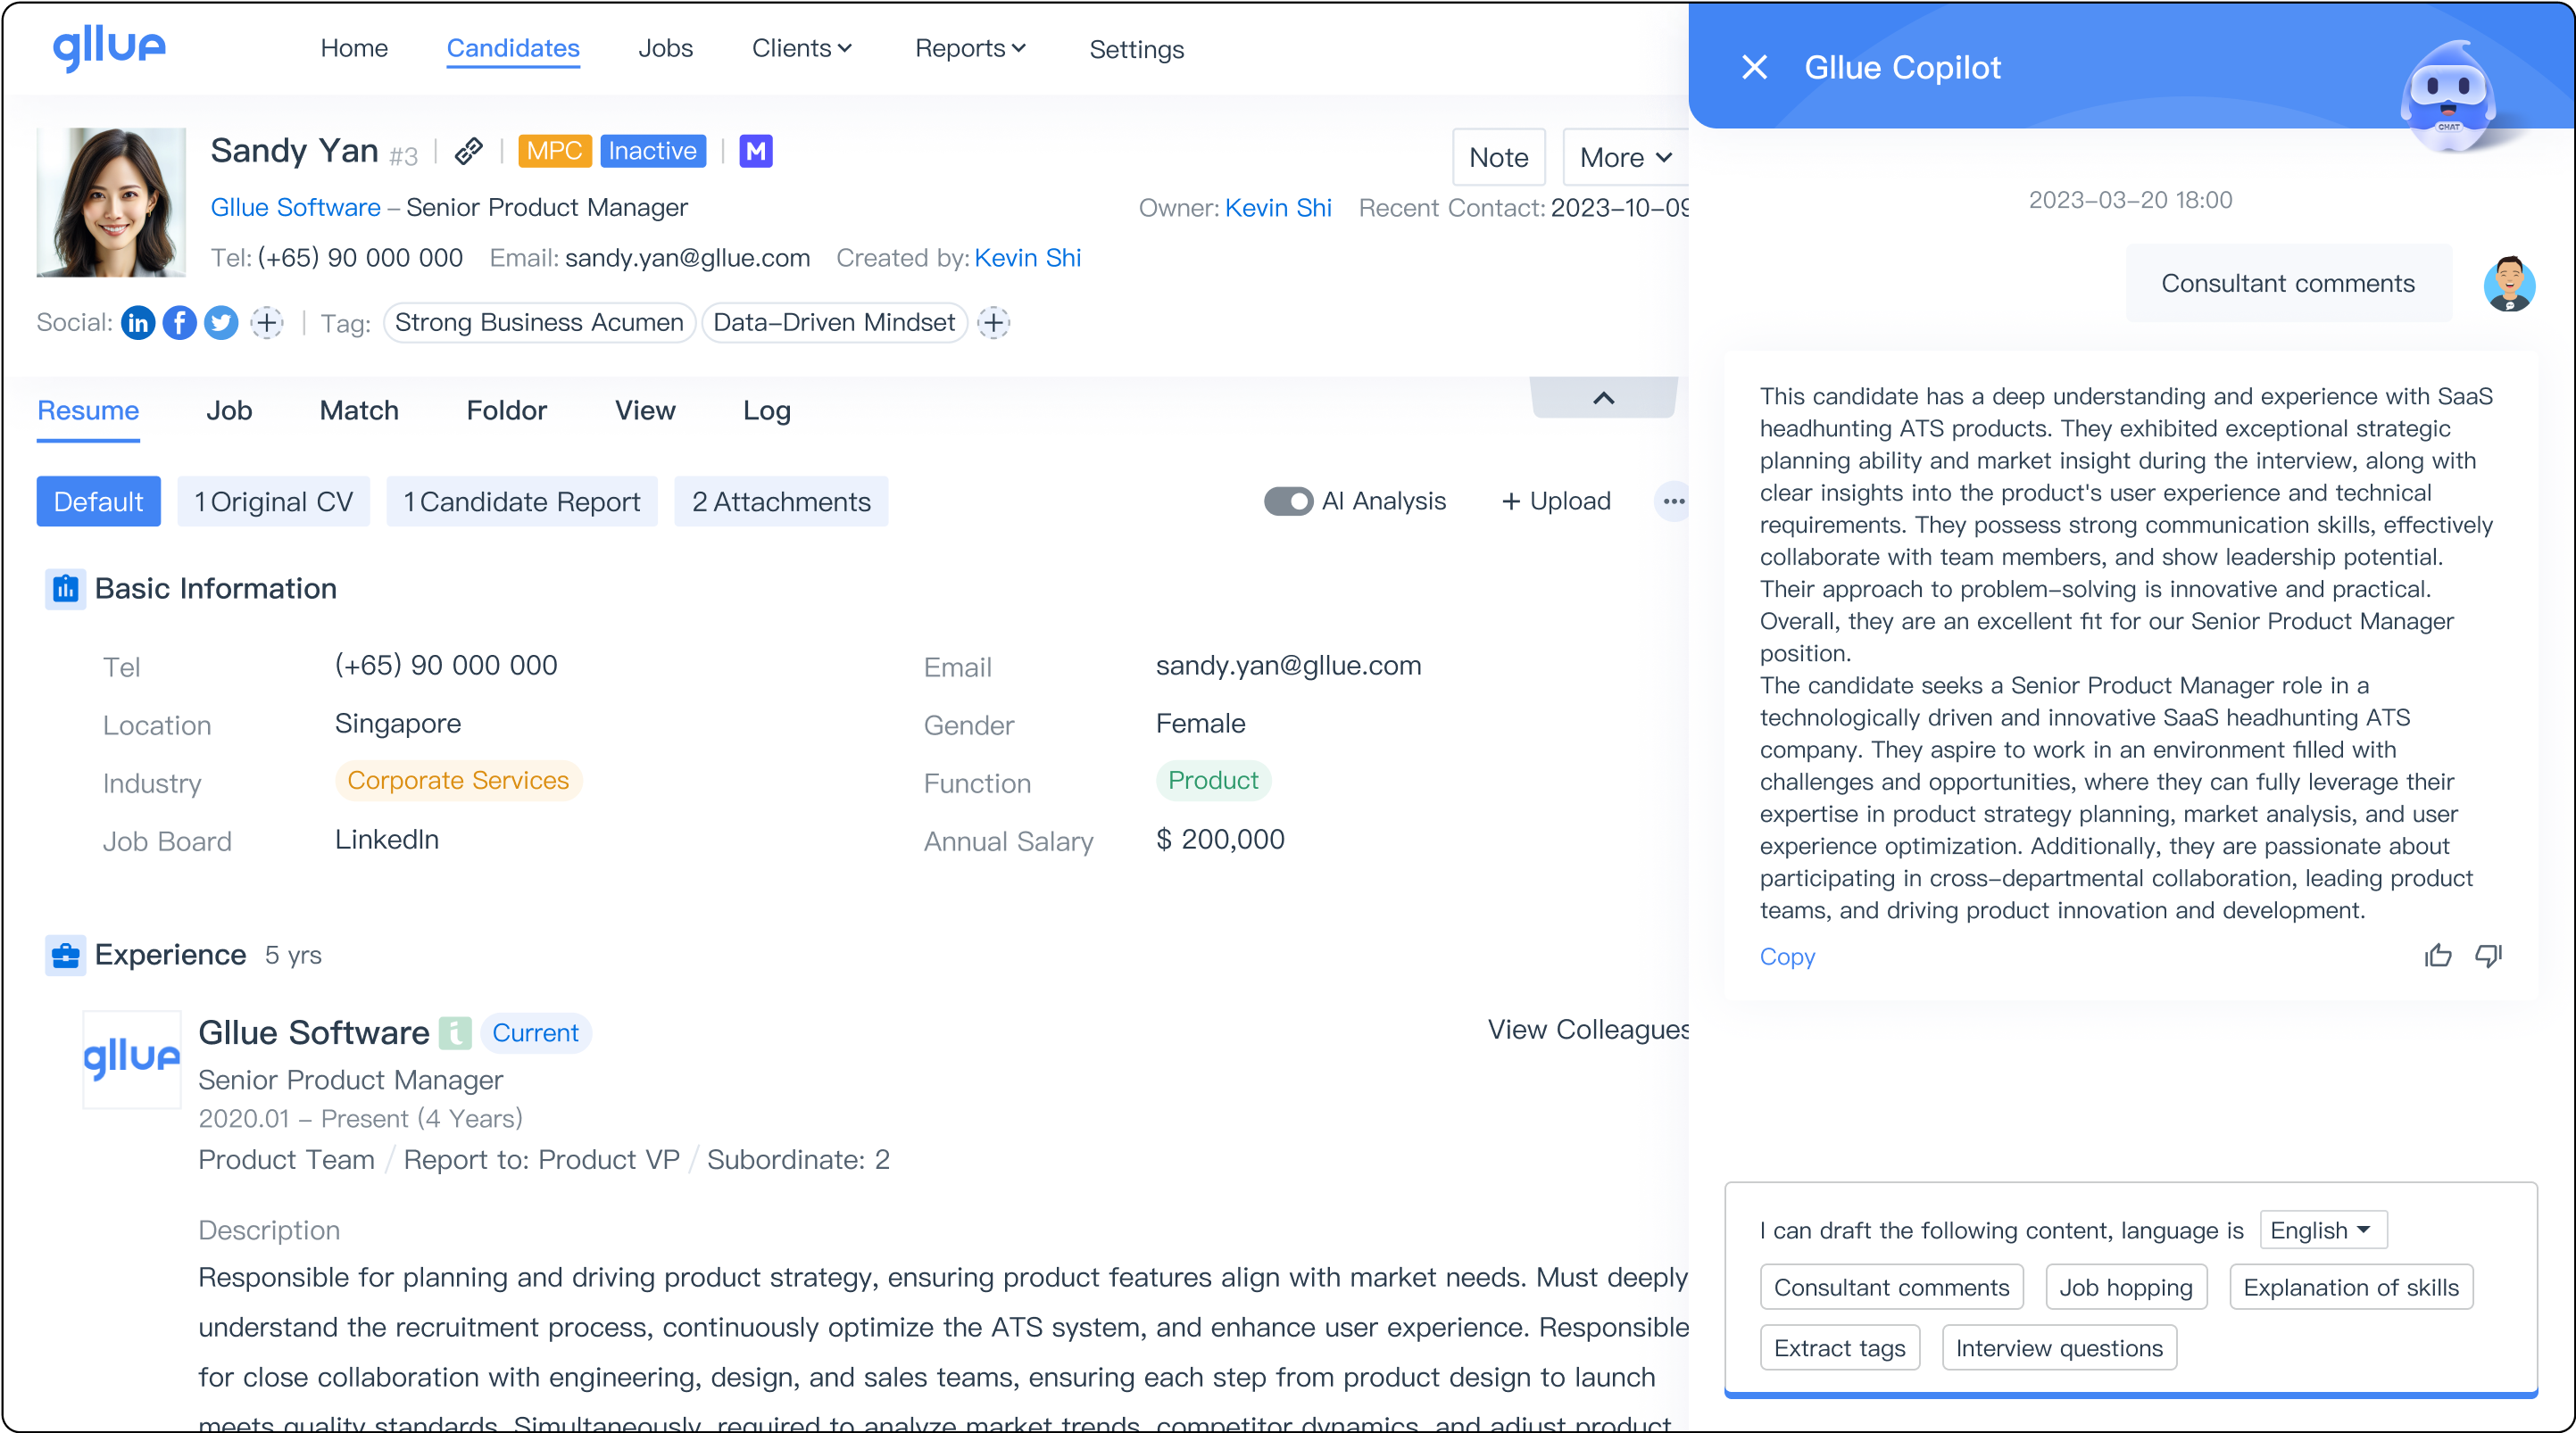Click the Consultant comments chat message

click(2288, 284)
